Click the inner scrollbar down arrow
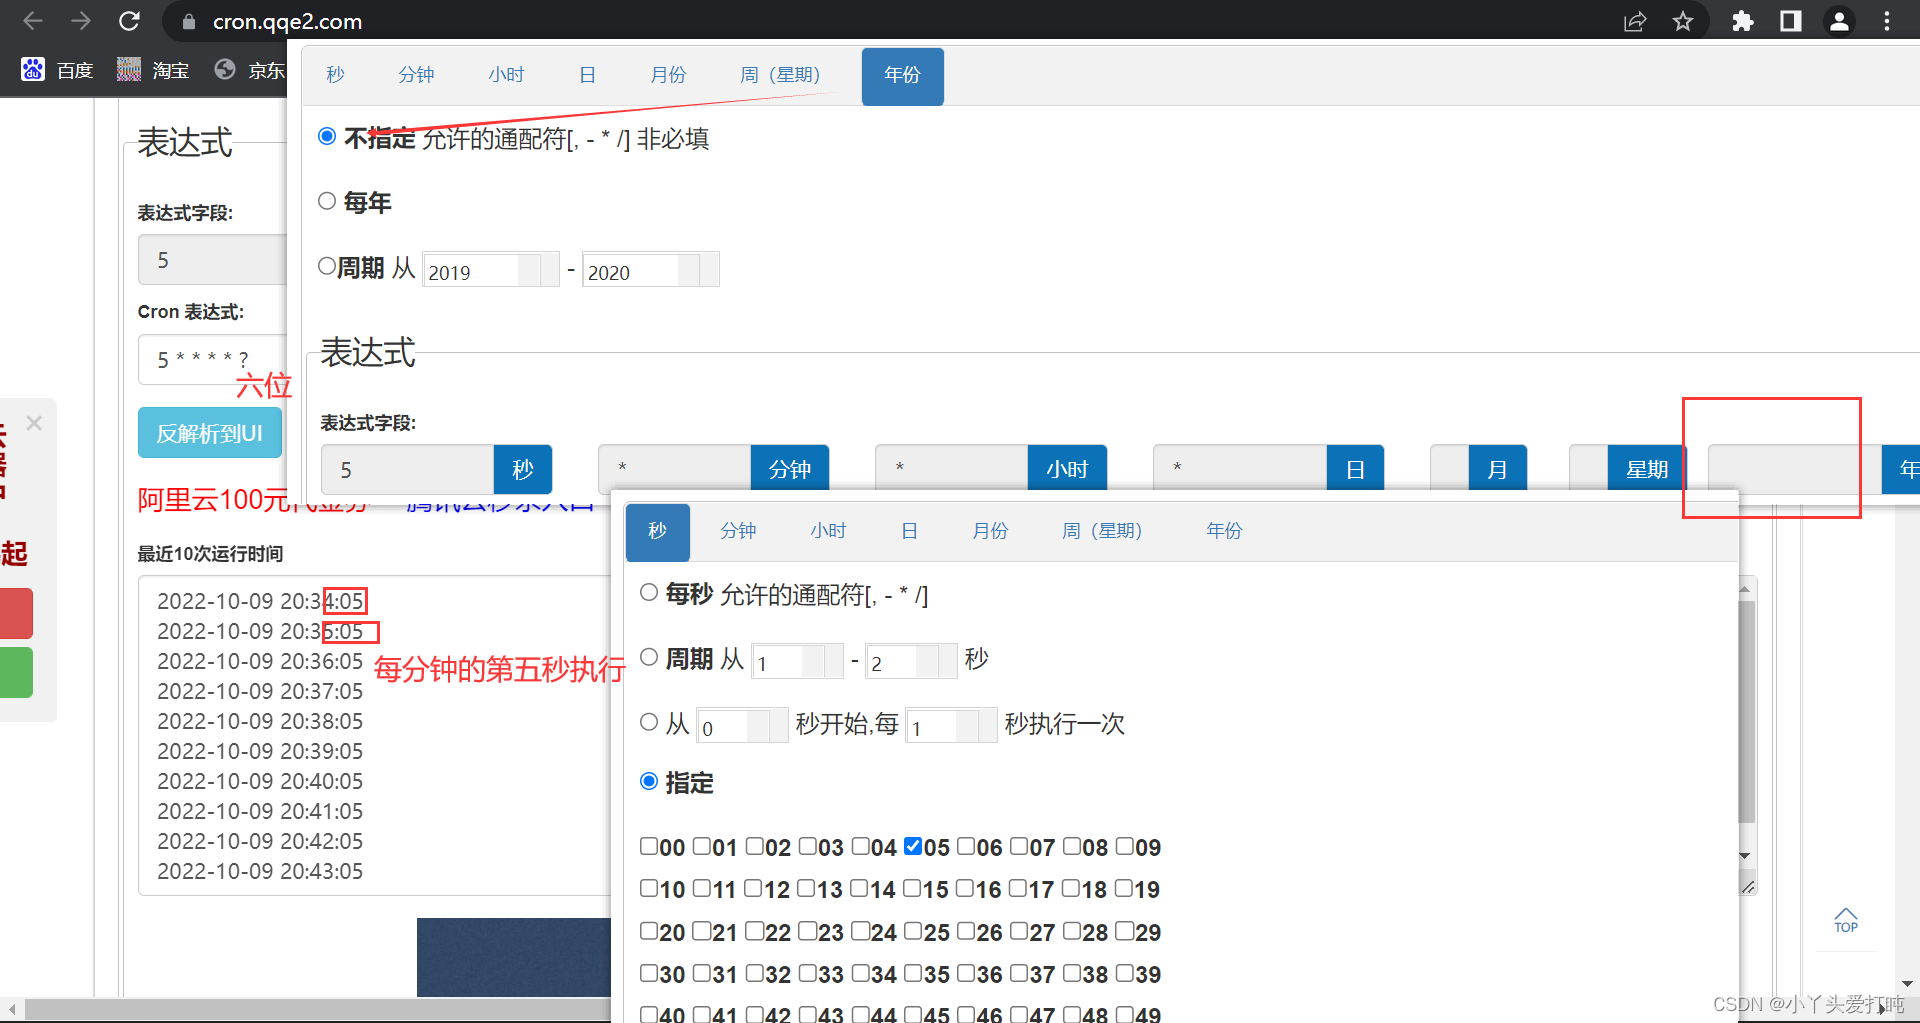This screenshot has height=1023, width=1920. click(1746, 856)
